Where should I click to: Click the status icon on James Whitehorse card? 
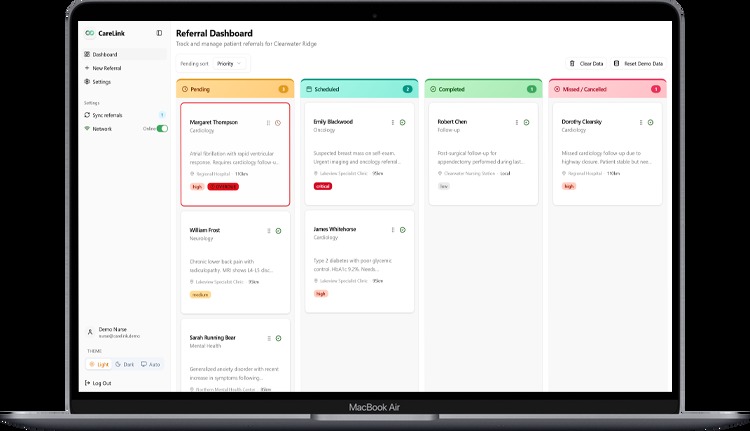click(402, 230)
